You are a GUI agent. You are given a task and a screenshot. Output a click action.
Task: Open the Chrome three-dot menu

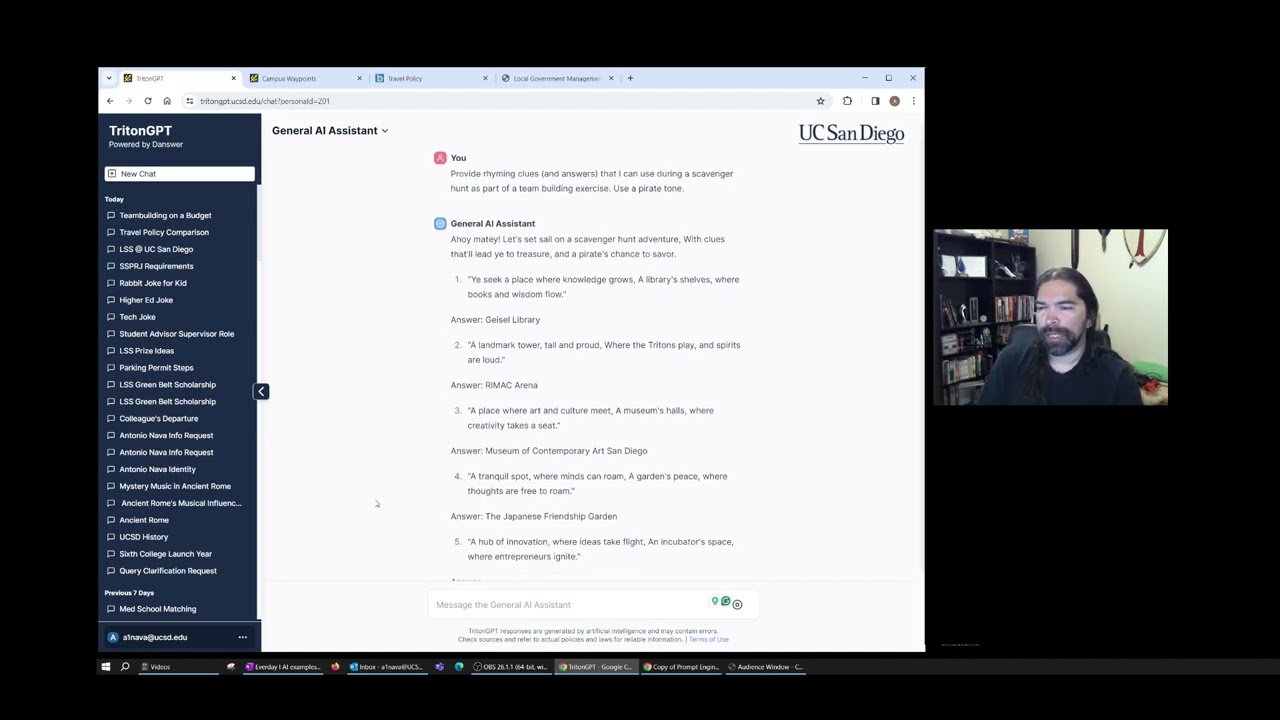coord(913,101)
